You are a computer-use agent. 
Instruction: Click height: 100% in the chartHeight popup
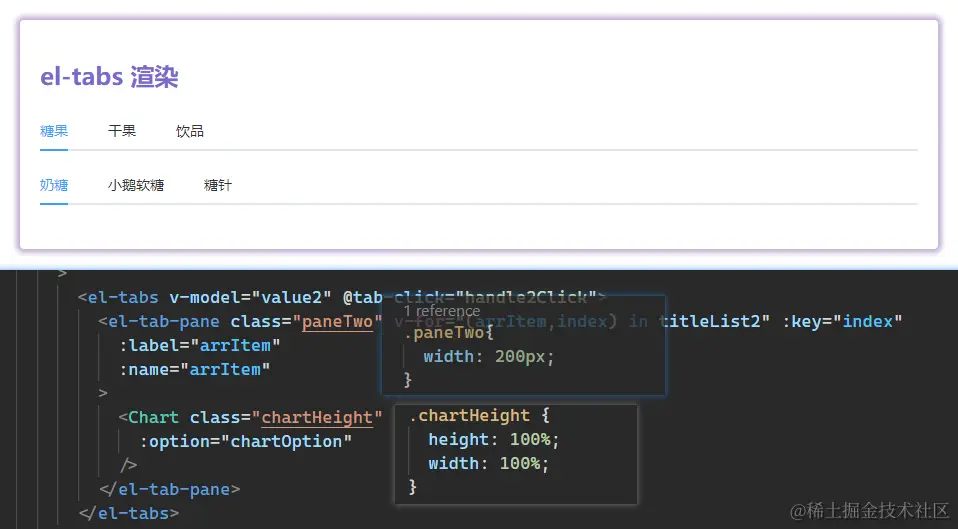click(x=494, y=439)
